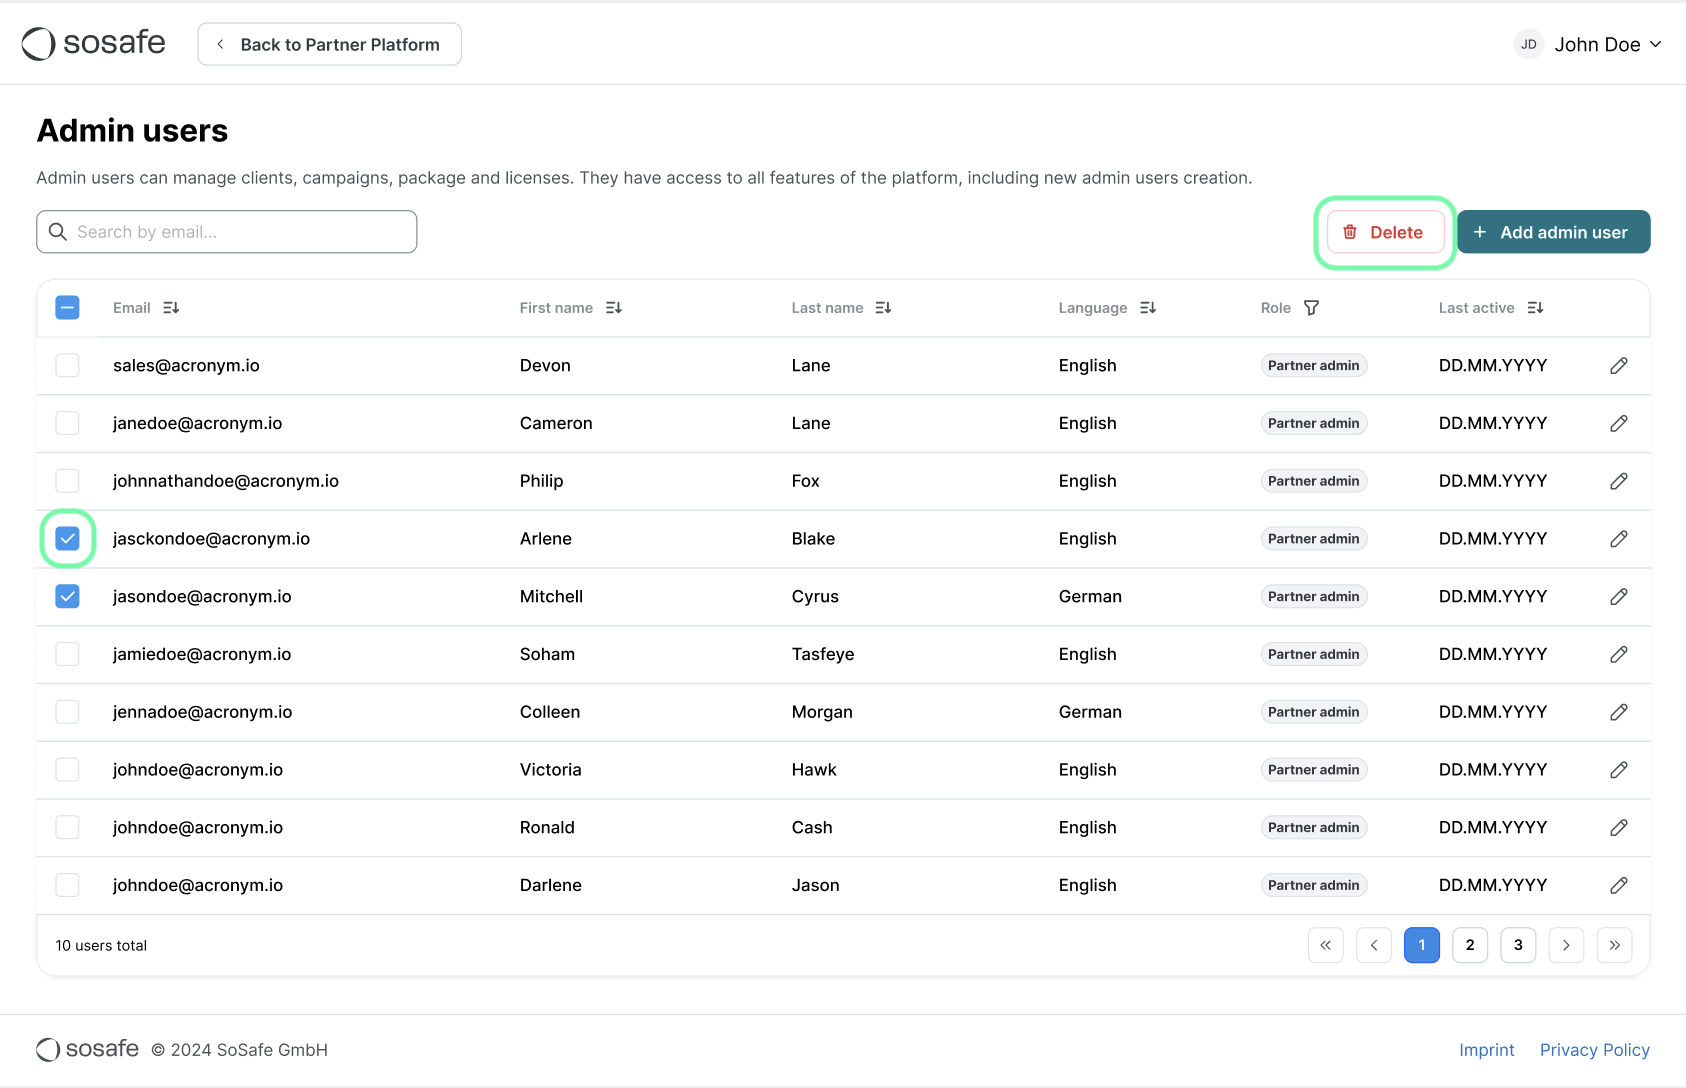Go to next page chevron
The height and width of the screenshot is (1088, 1686).
[1566, 945]
